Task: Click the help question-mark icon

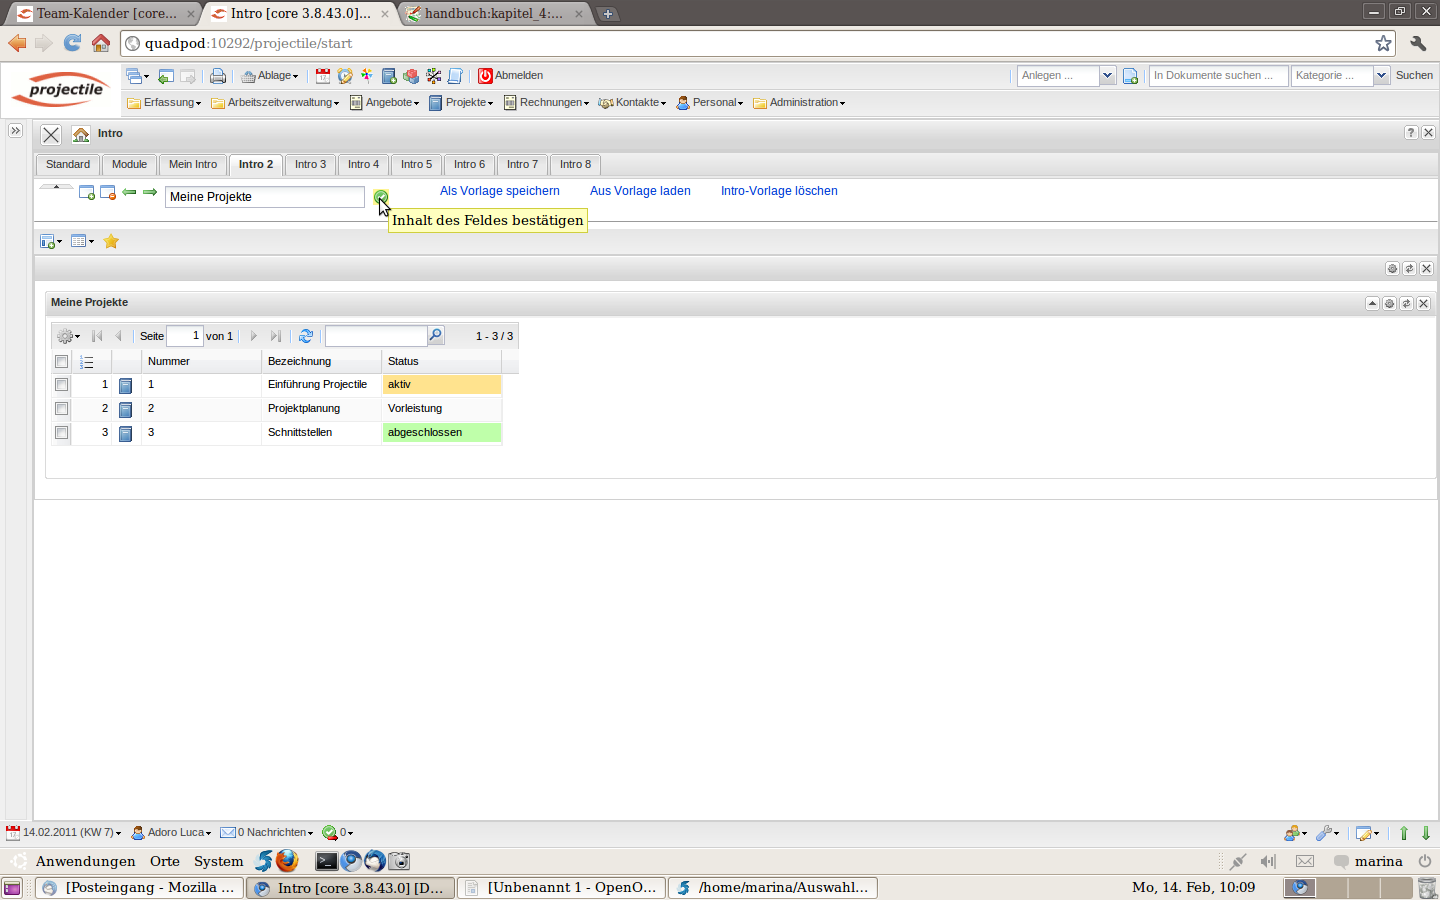Action: [1411, 133]
